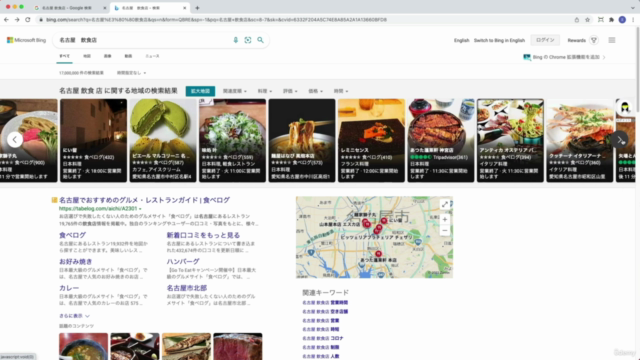Image resolution: width=640 pixels, height=360 pixels.
Task: Open the 価格 price filter dropdown
Action: click(x=316, y=91)
